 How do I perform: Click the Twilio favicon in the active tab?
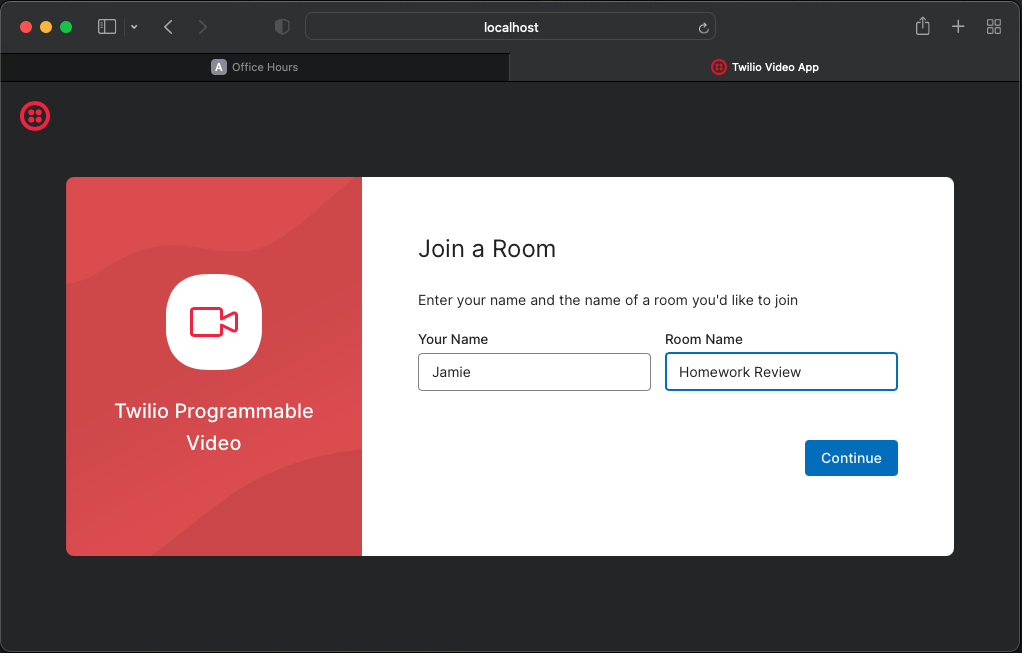[x=719, y=67]
